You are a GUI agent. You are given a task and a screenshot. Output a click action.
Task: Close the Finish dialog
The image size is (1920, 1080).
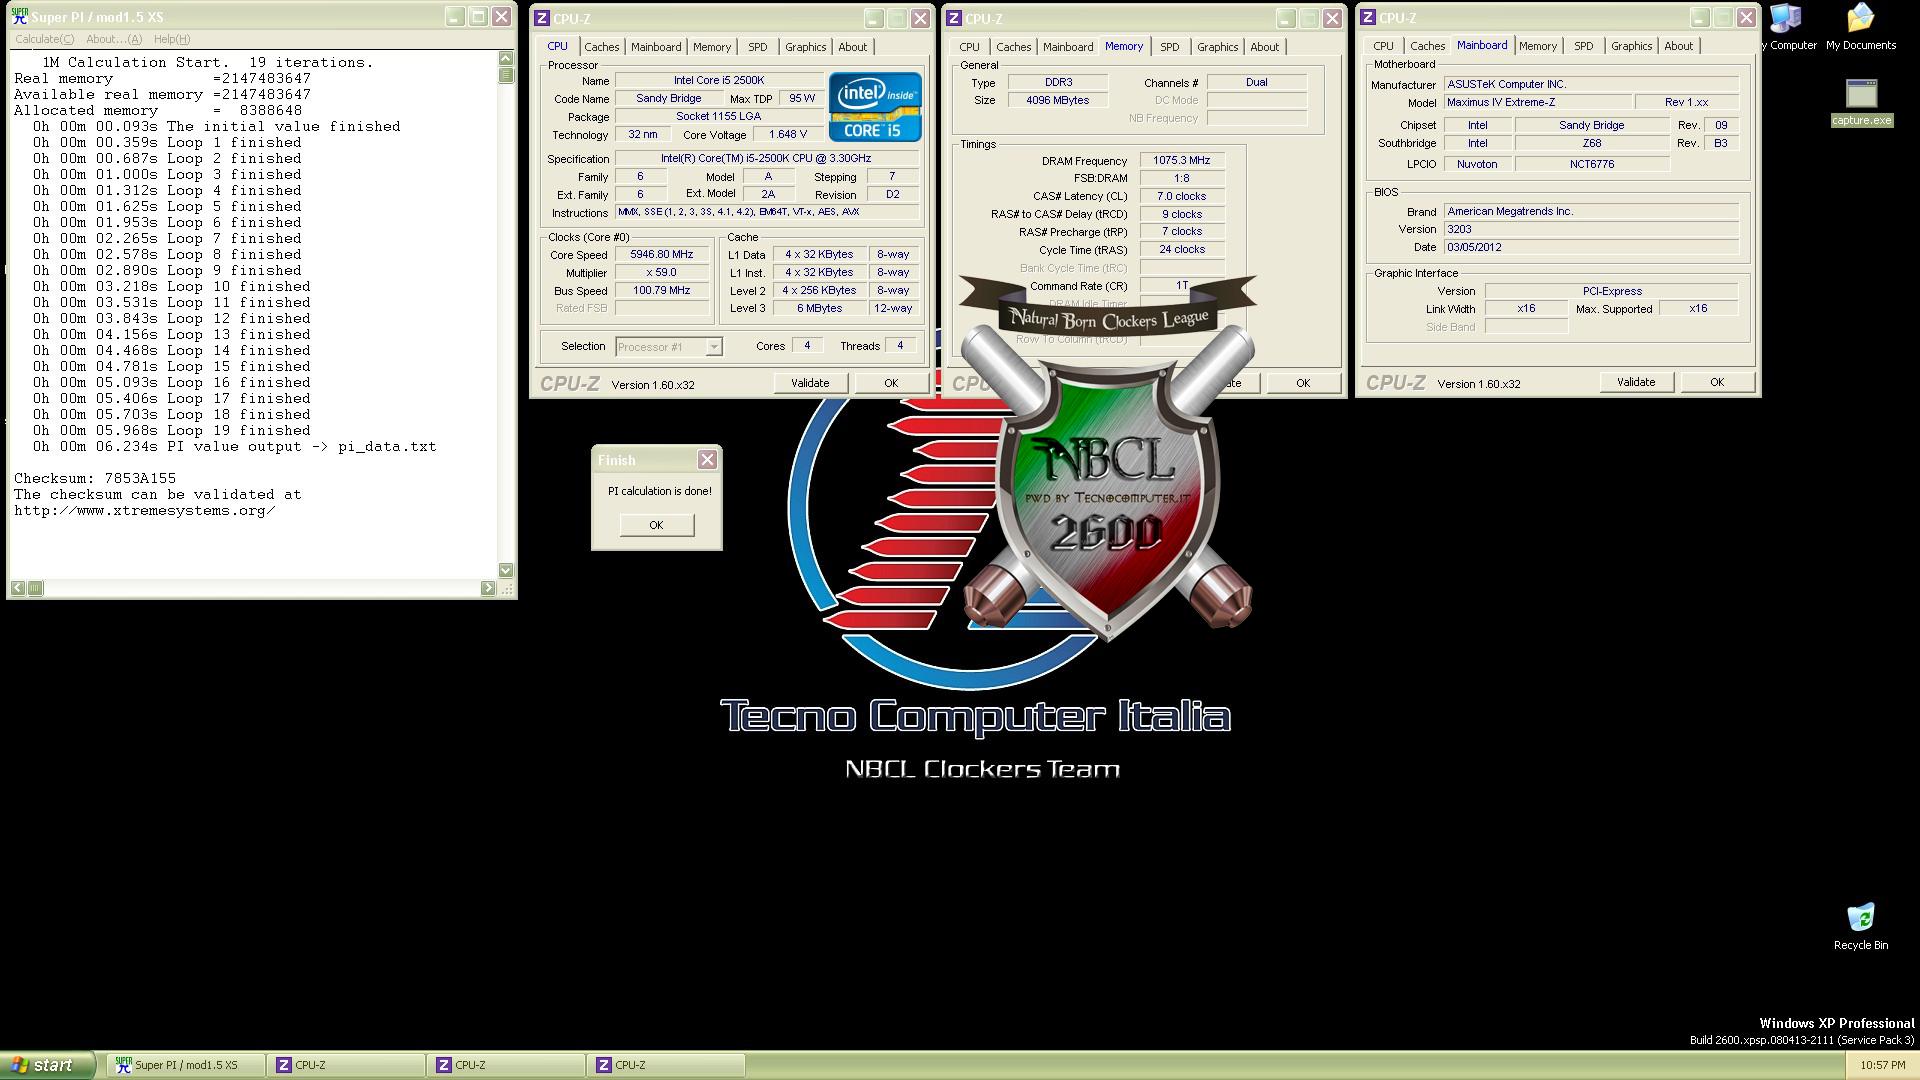[707, 459]
